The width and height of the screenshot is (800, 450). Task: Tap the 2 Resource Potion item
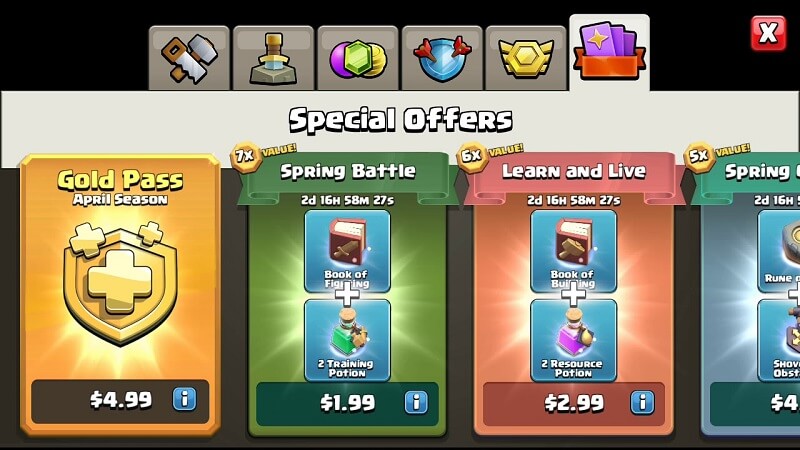573,340
